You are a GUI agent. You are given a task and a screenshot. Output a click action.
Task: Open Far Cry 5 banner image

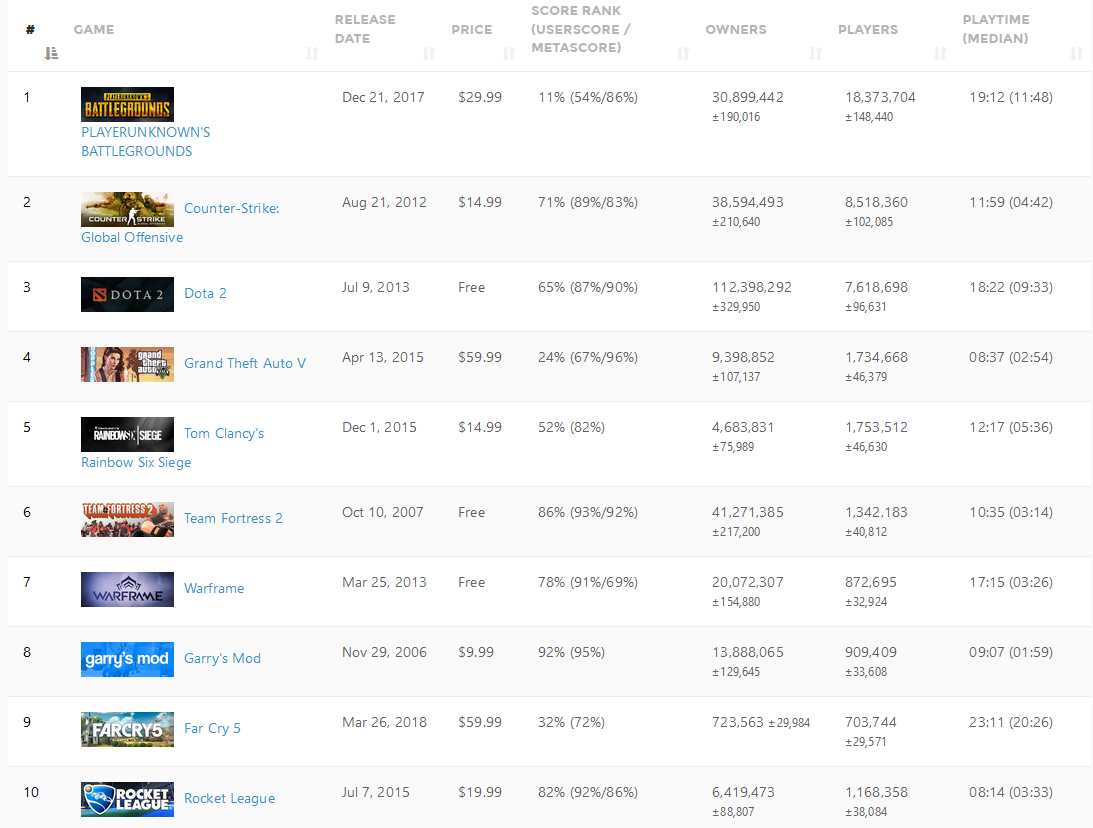click(x=128, y=729)
